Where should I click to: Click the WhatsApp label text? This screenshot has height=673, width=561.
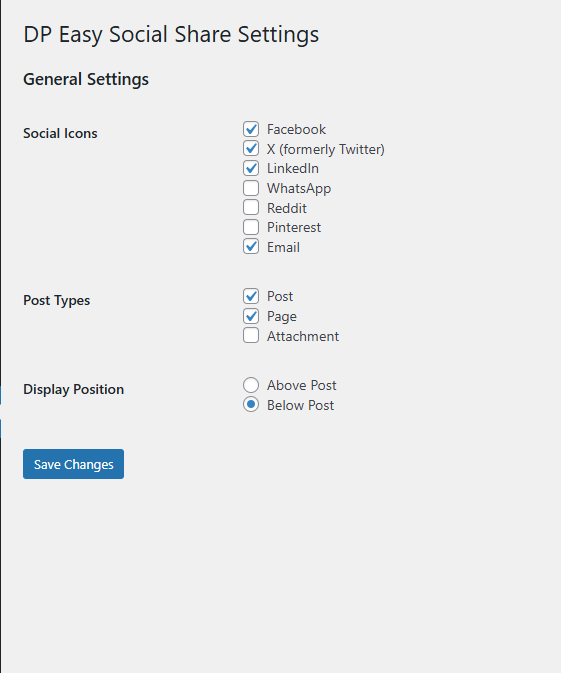coord(299,188)
